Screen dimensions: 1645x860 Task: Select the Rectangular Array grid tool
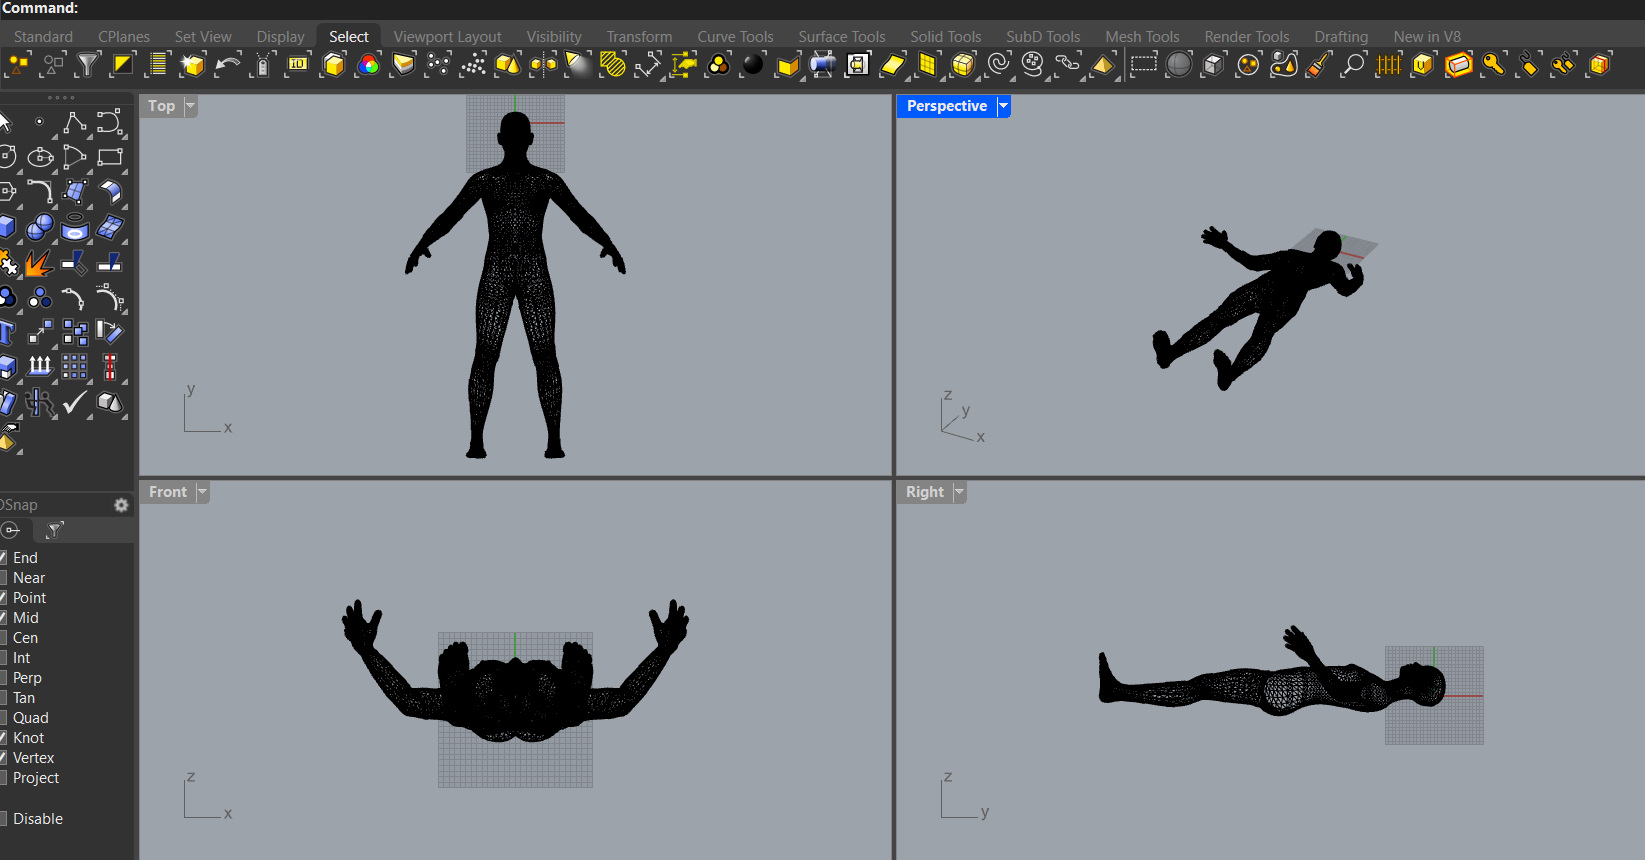[x=75, y=367]
